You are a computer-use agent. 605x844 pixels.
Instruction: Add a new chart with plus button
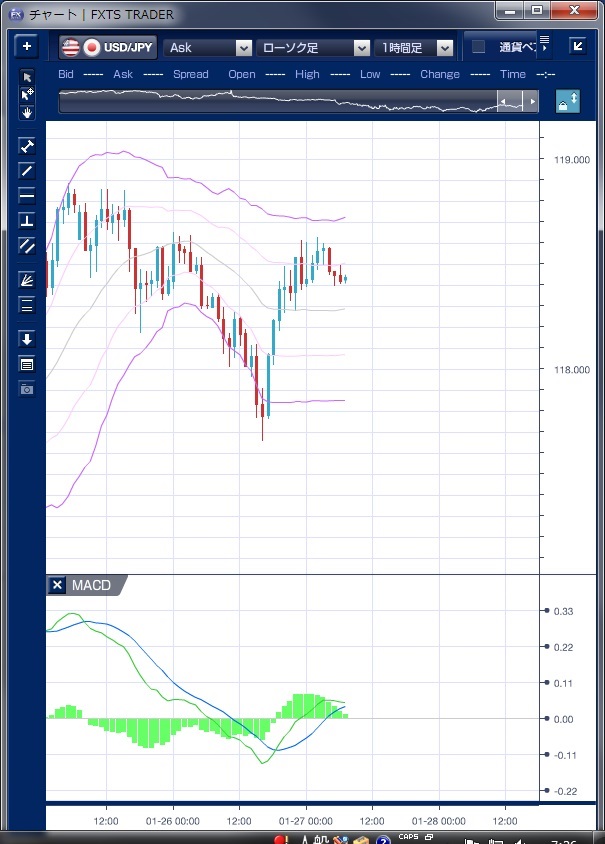[27, 46]
